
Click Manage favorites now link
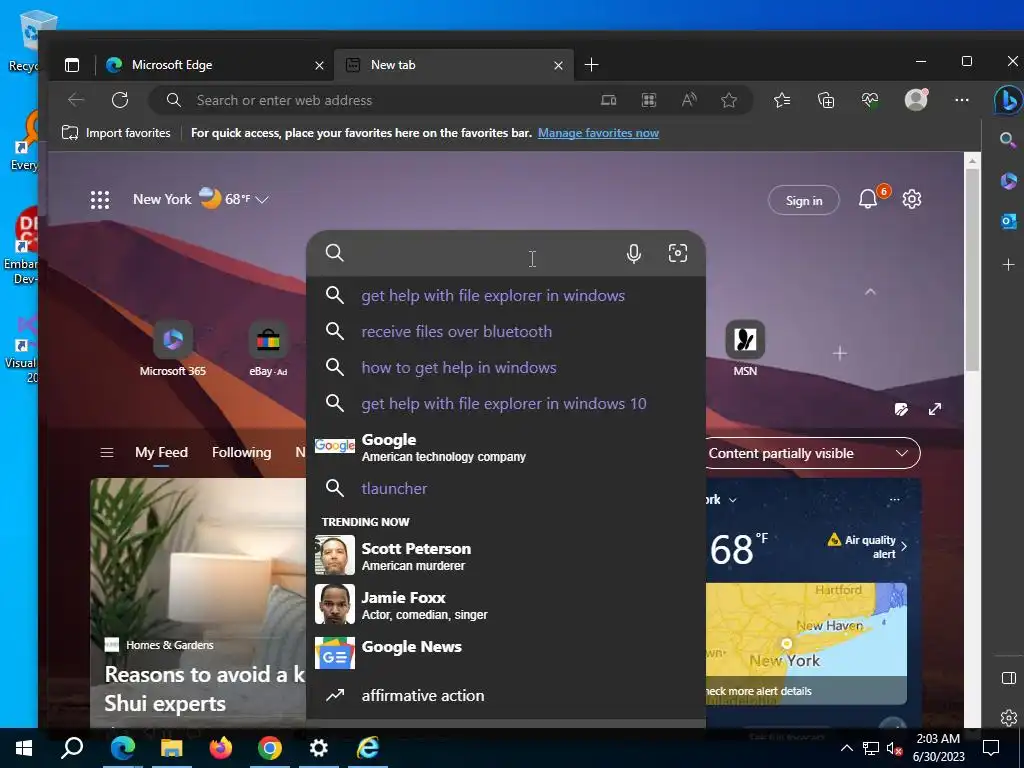click(x=598, y=133)
